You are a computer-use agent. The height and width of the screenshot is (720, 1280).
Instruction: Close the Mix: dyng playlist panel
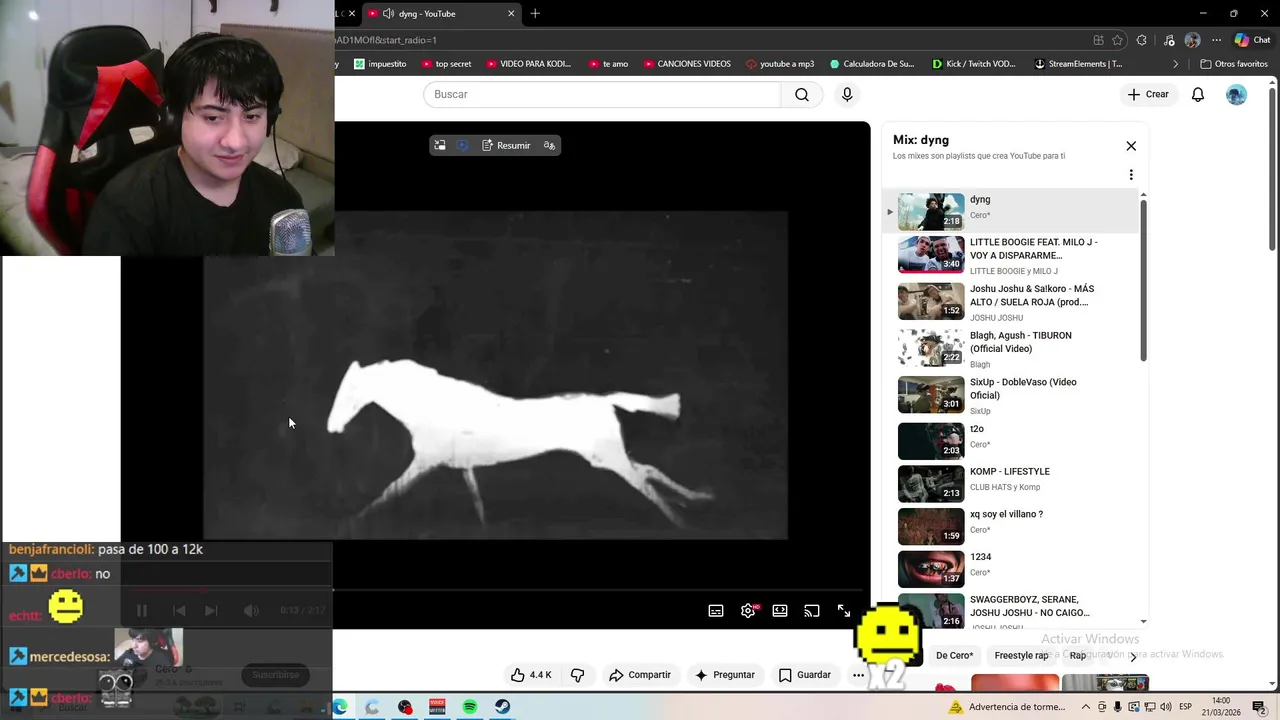tap(1131, 146)
